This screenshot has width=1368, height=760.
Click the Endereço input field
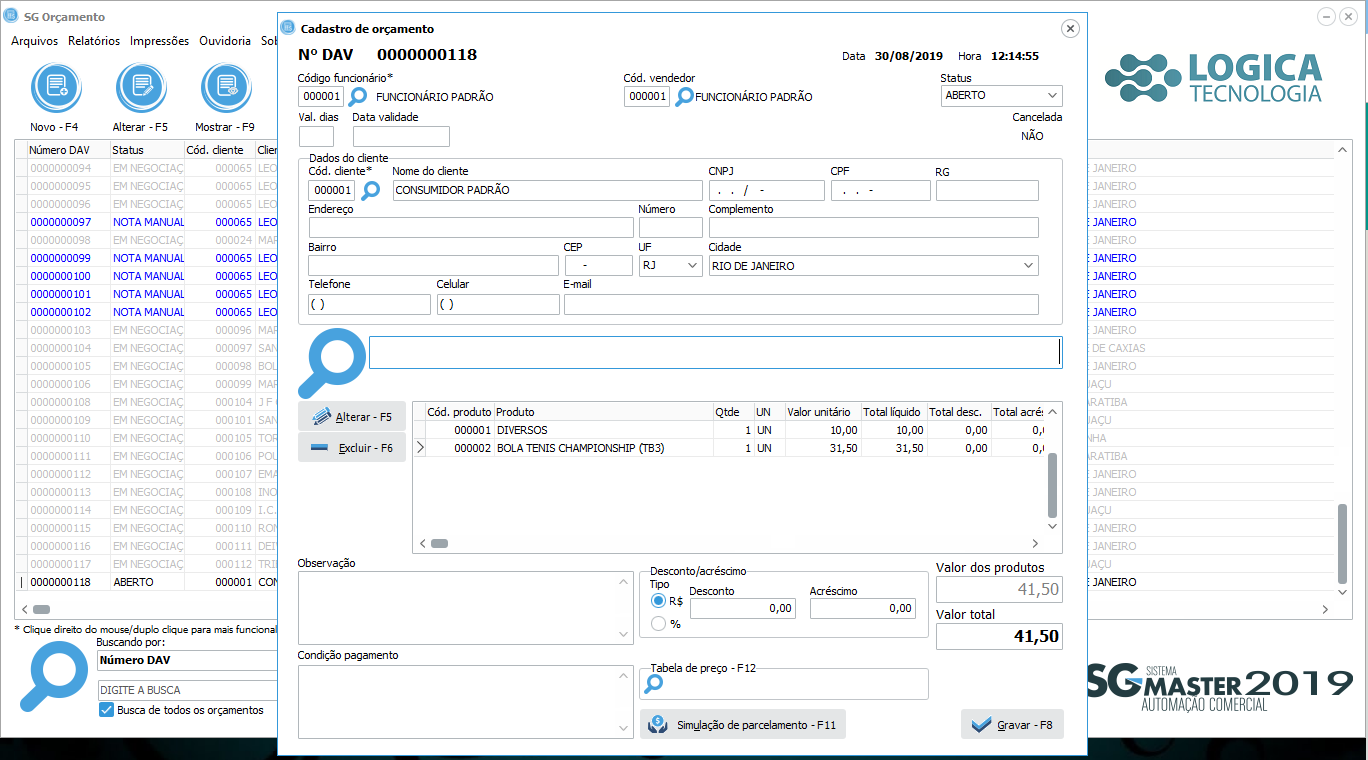click(471, 228)
